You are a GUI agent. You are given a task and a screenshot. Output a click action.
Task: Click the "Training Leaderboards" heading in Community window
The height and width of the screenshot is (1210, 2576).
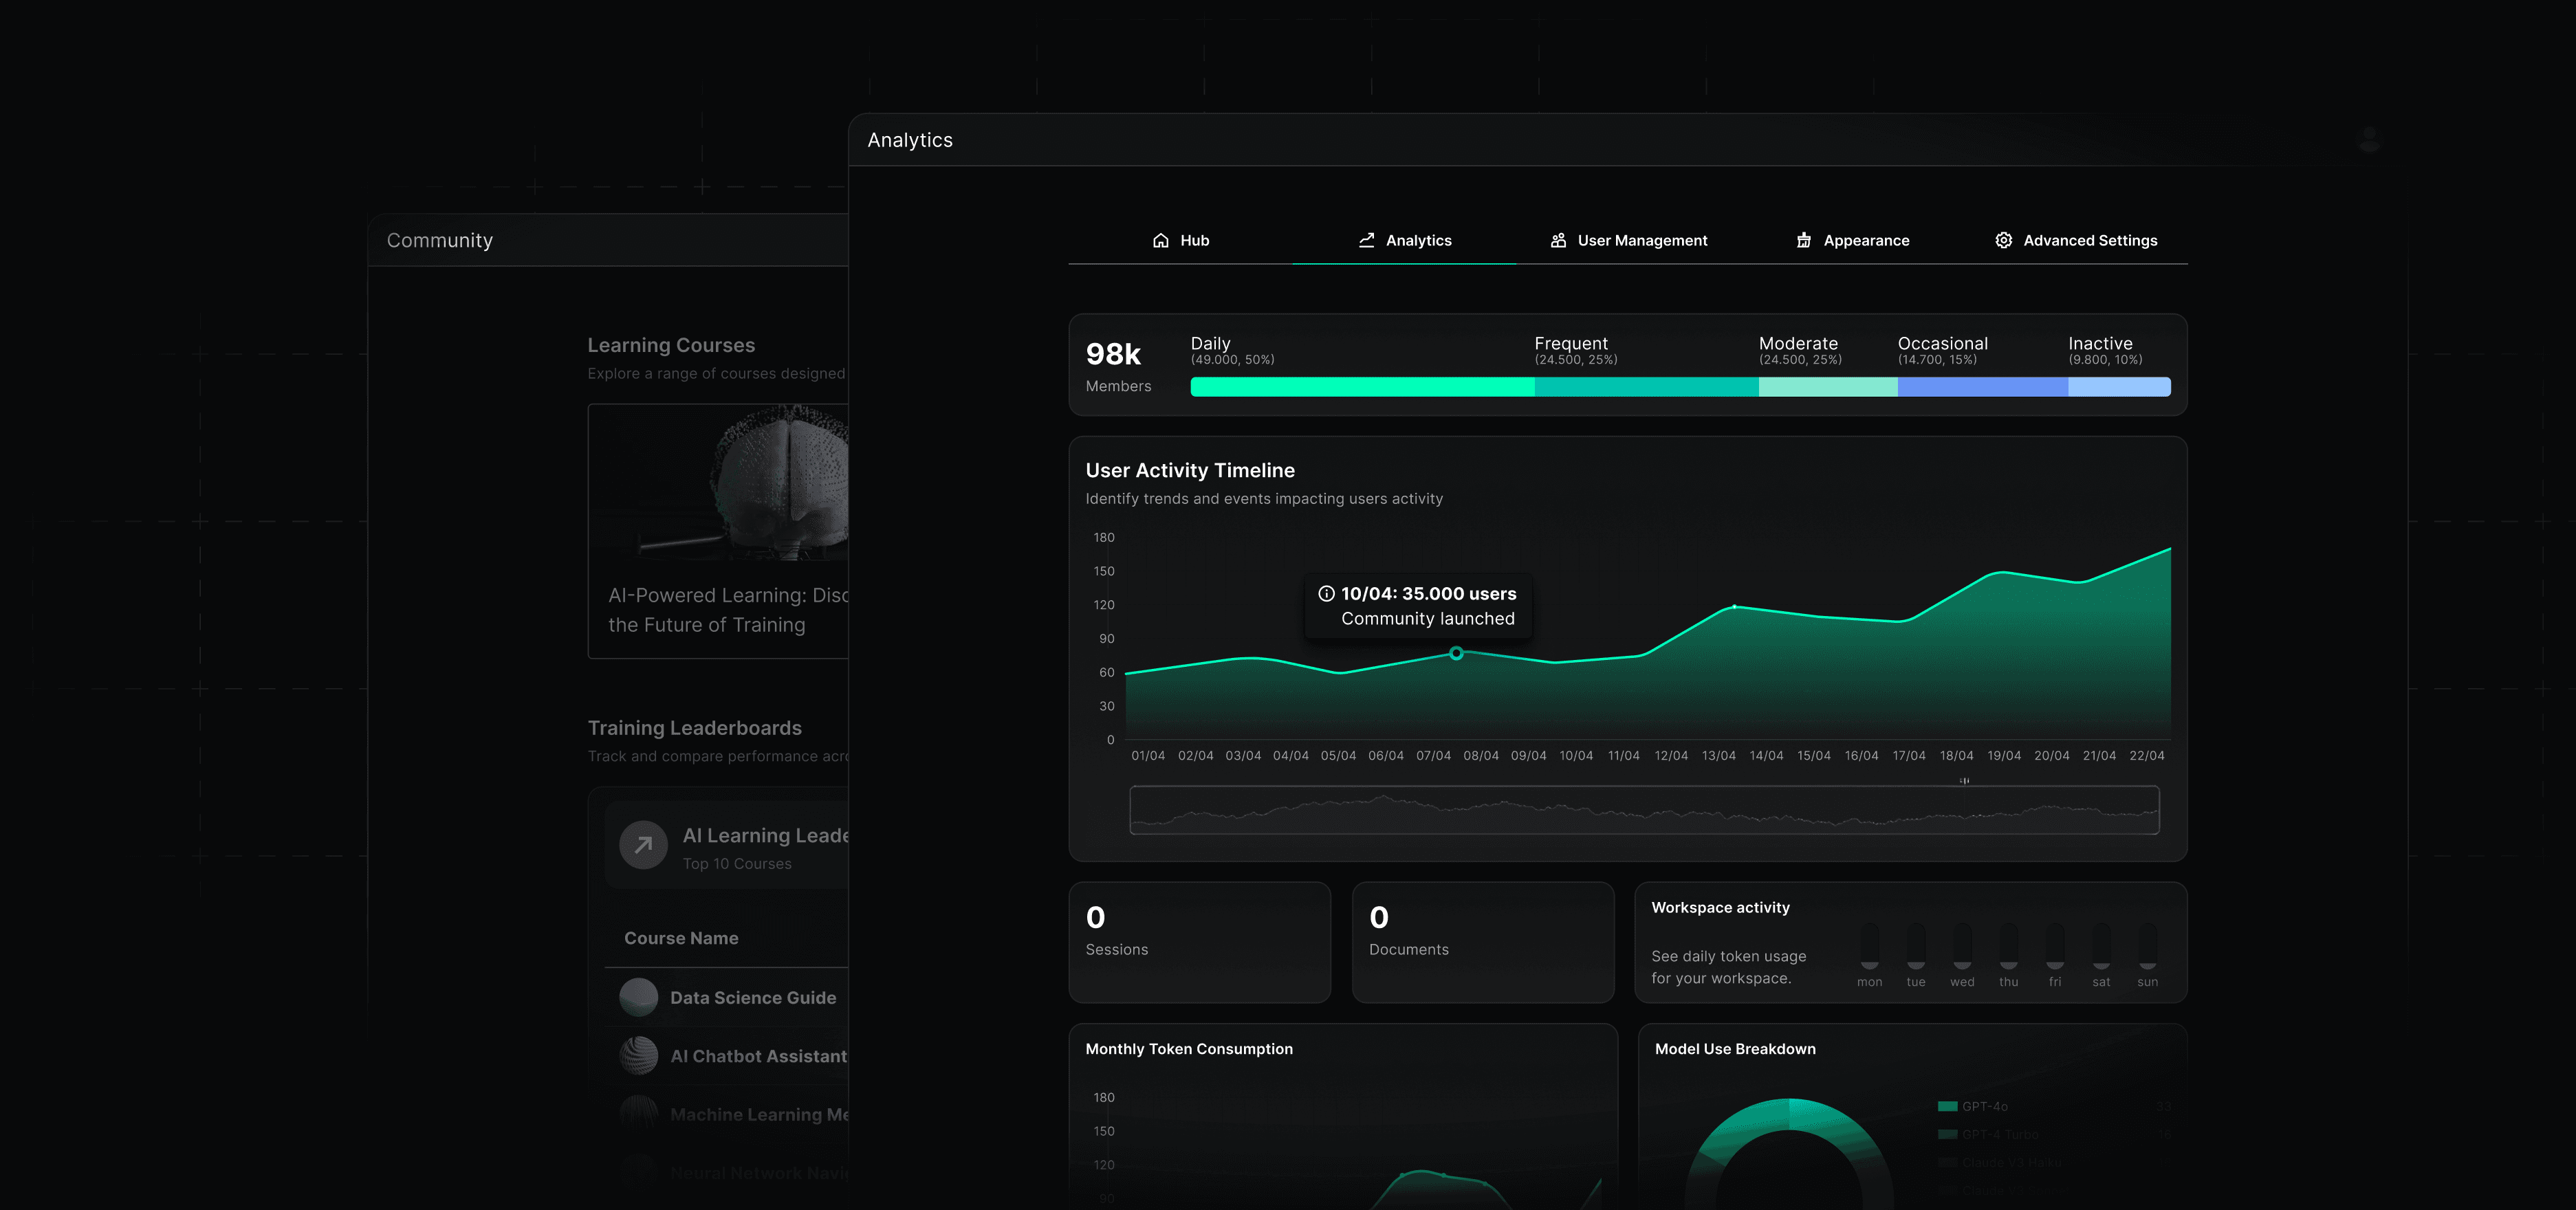pyautogui.click(x=694, y=728)
